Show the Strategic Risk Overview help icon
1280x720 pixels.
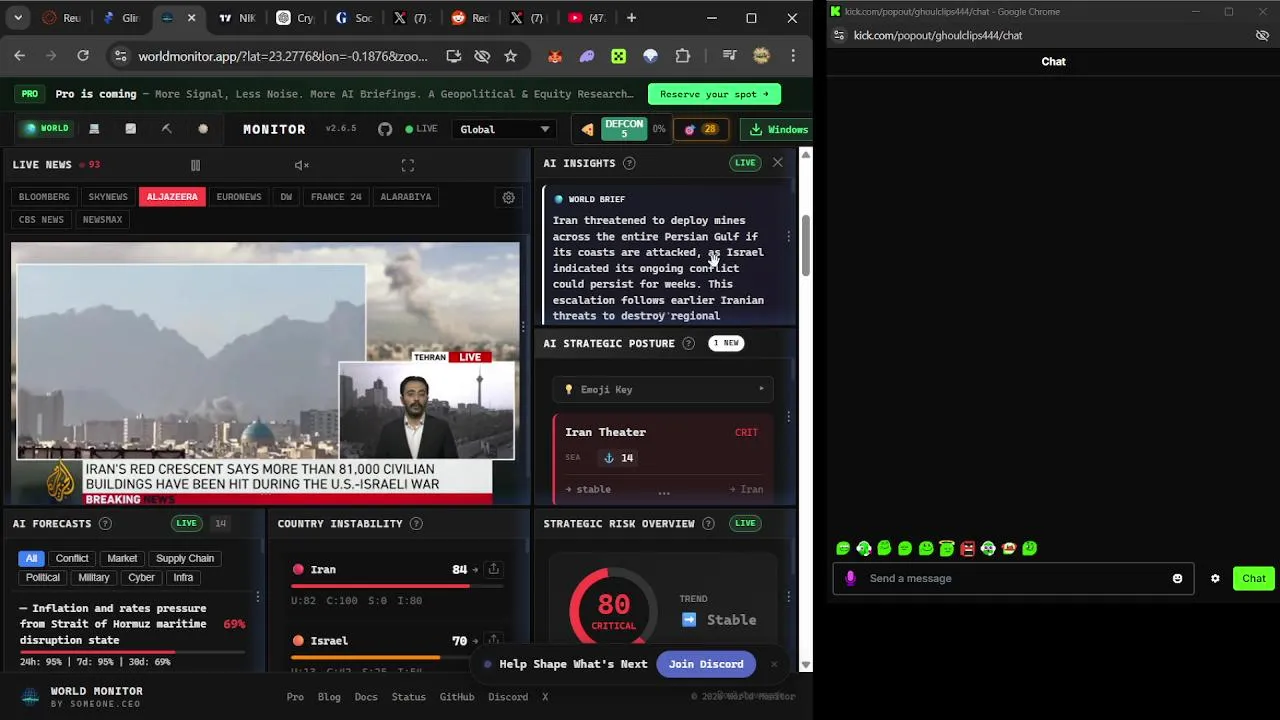point(708,523)
